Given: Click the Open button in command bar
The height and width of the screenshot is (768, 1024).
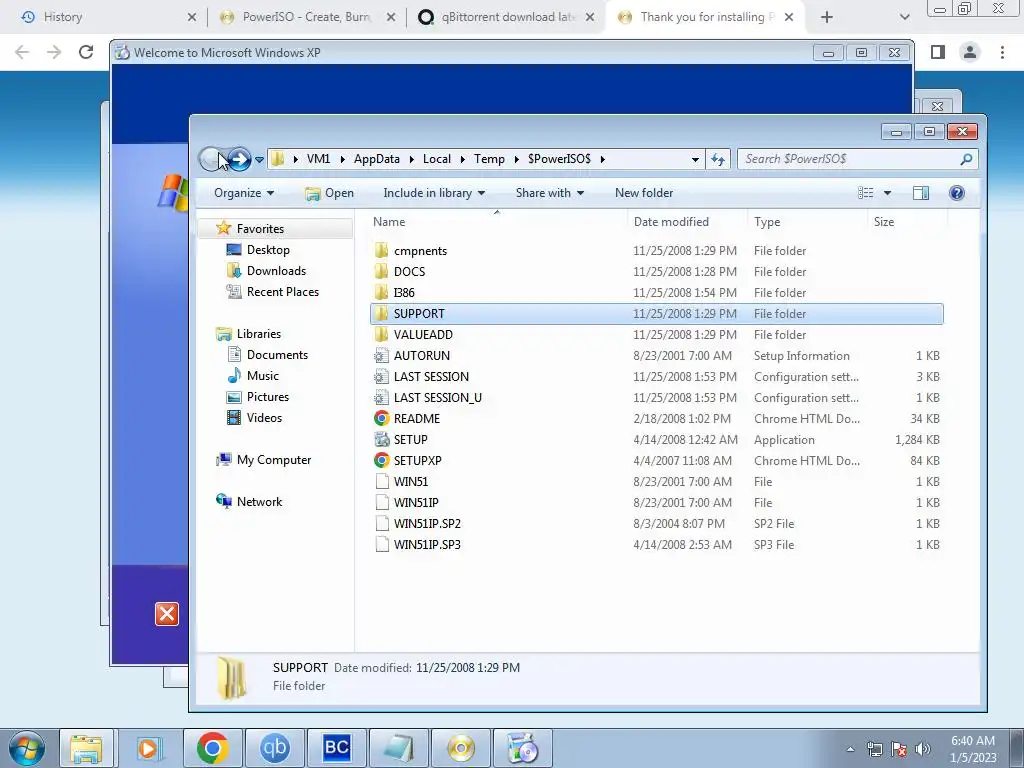Looking at the screenshot, I should point(329,193).
